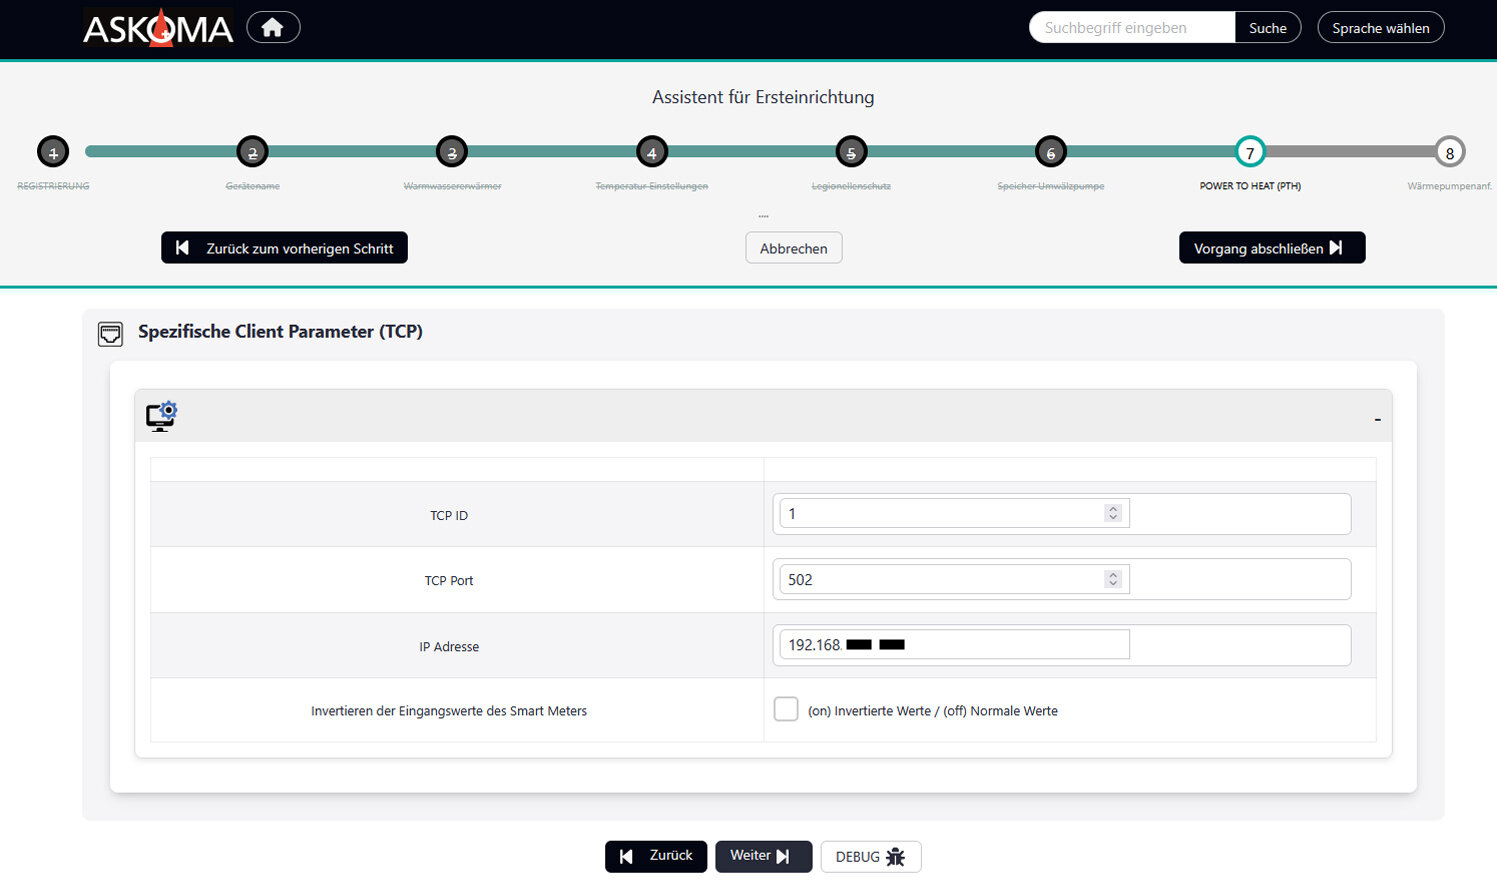Viewport: 1497px width, 894px height.
Task: Click Zurück zum vorherigen Schritt
Action: click(284, 247)
